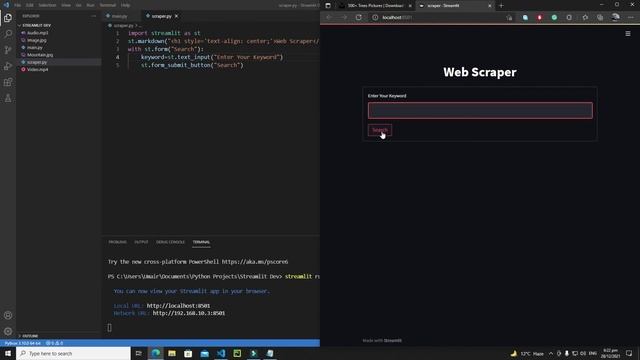
Task: Open http://localhost:8501 link in terminal
Action: [178, 306]
